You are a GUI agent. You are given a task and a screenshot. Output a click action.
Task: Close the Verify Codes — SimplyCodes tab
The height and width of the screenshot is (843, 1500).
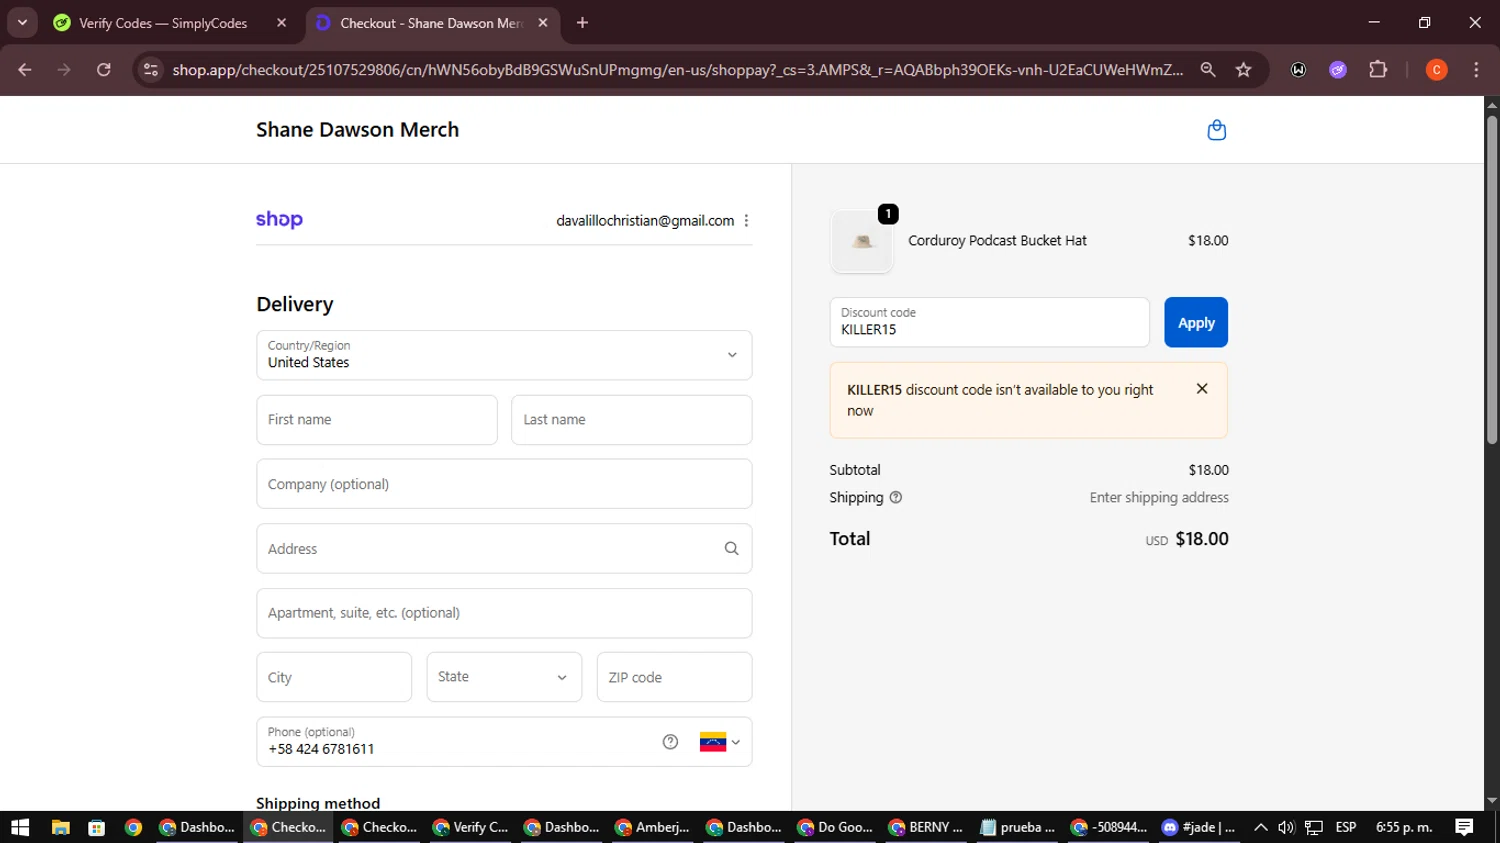coord(281,23)
